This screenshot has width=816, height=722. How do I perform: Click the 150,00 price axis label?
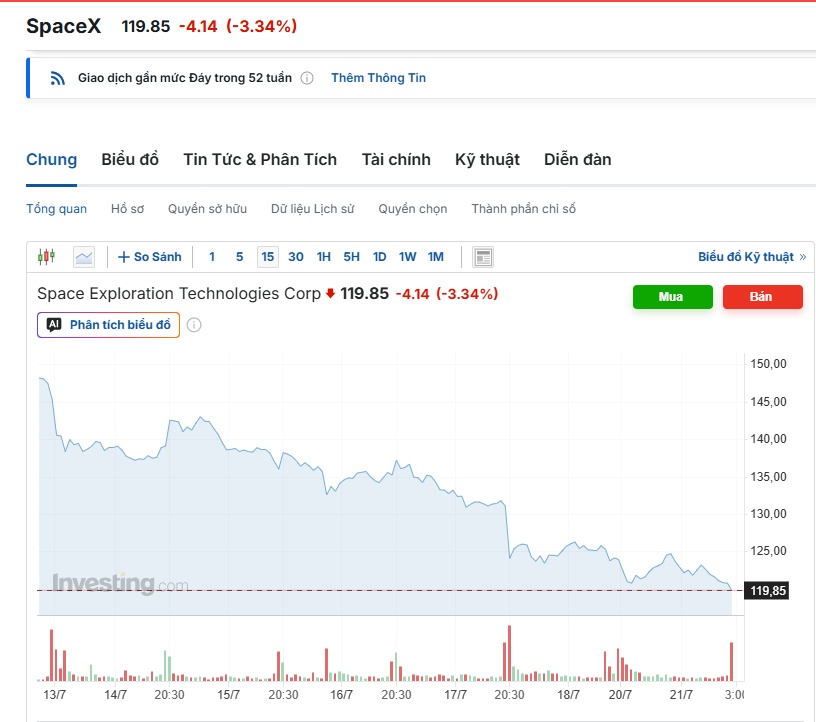768,364
